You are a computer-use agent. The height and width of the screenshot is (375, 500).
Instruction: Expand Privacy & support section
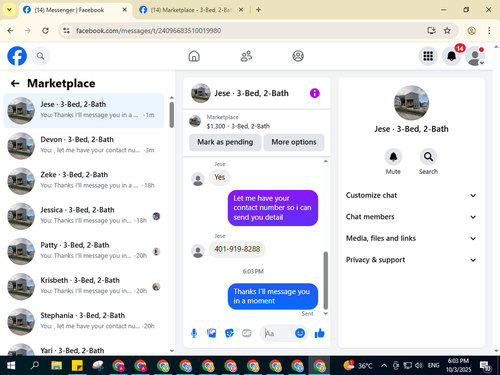pyautogui.click(x=411, y=260)
